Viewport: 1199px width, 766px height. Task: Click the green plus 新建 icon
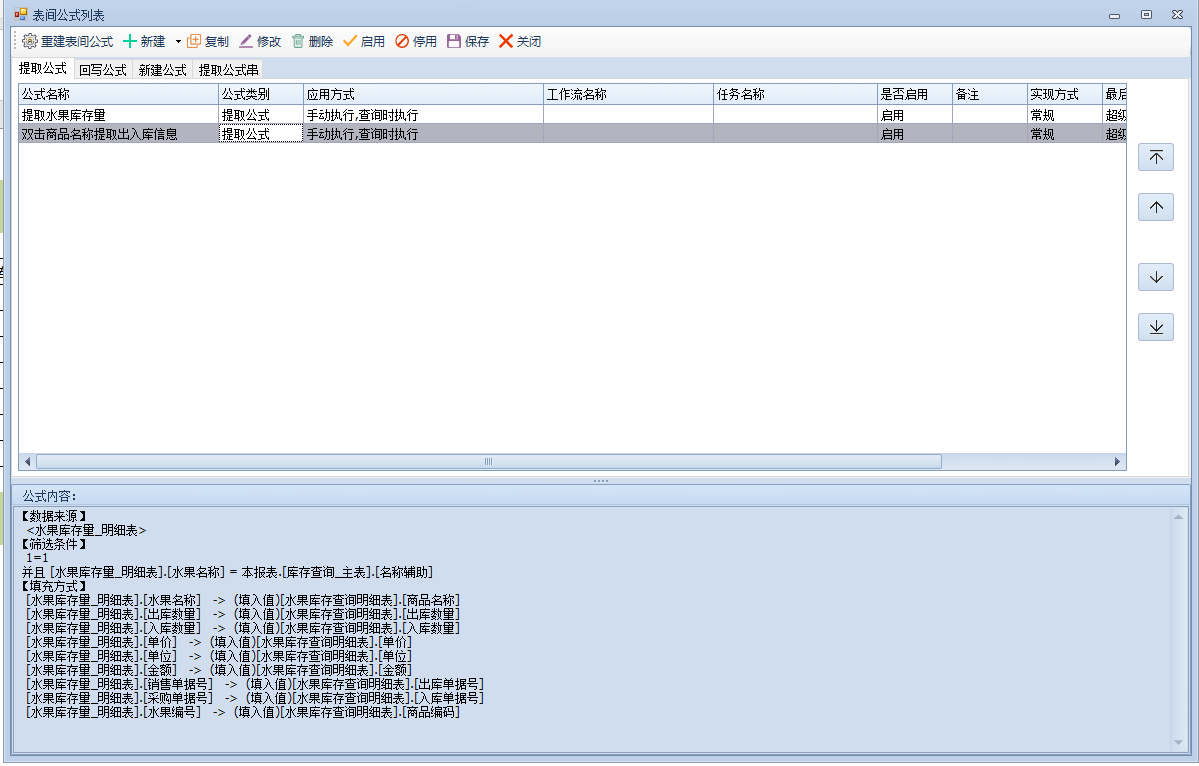130,42
